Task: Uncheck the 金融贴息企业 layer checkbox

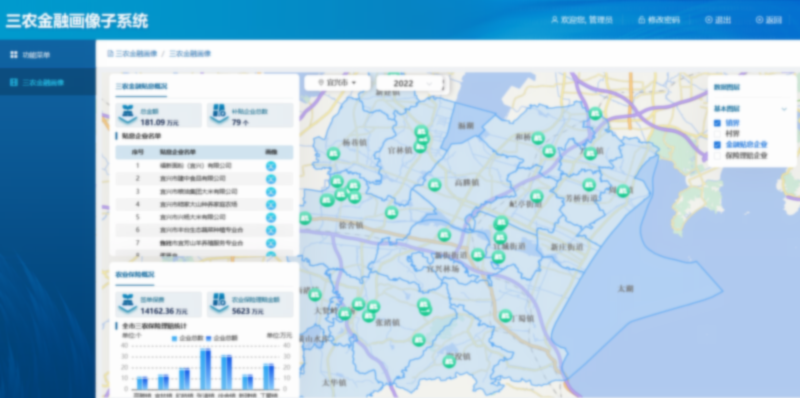Action: [717, 145]
